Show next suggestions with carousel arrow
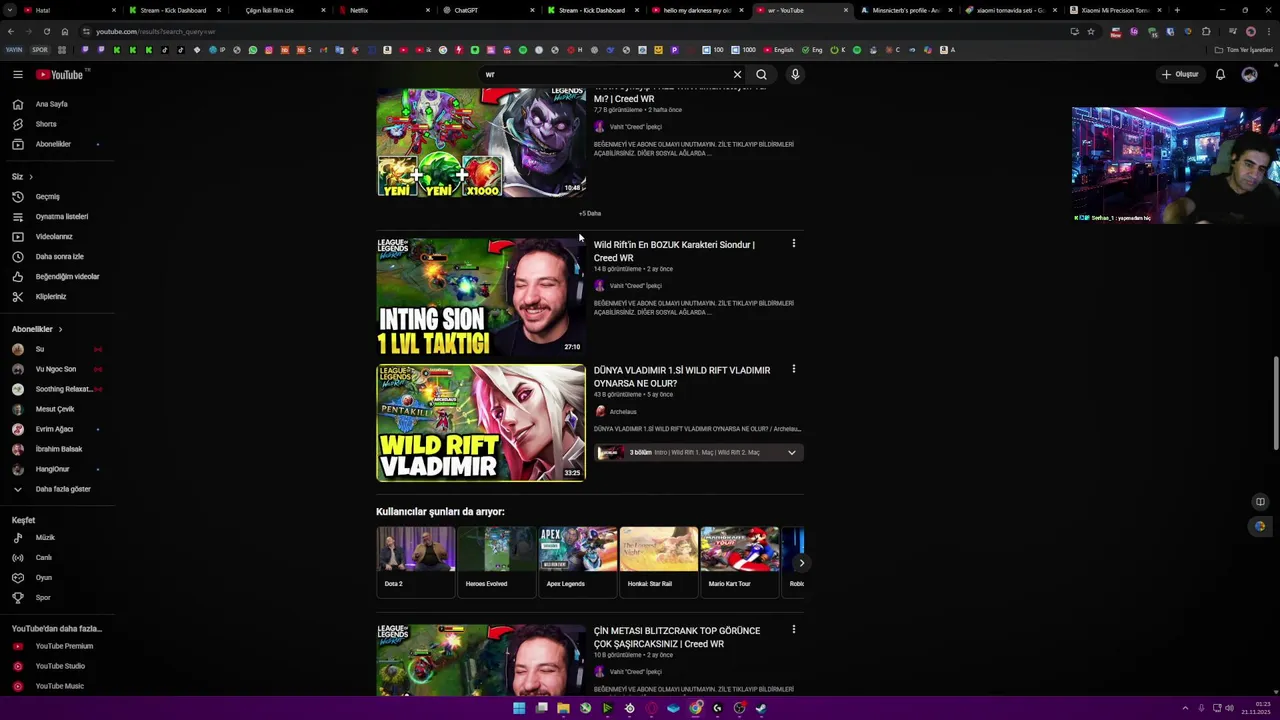1280x720 pixels. click(801, 563)
